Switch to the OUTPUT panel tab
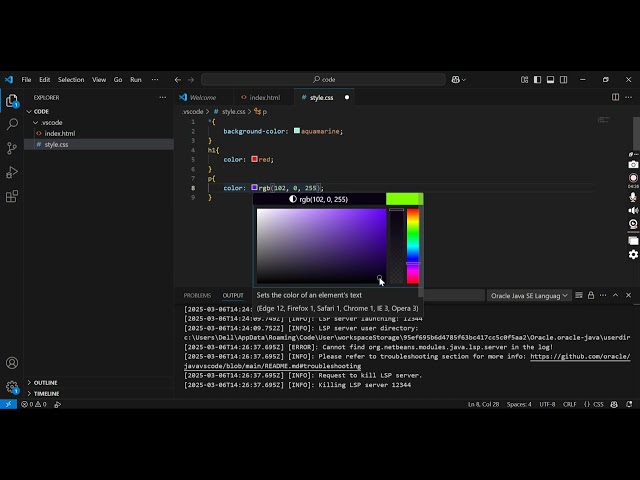Screen dimensions: 640x480 [x=233, y=295]
